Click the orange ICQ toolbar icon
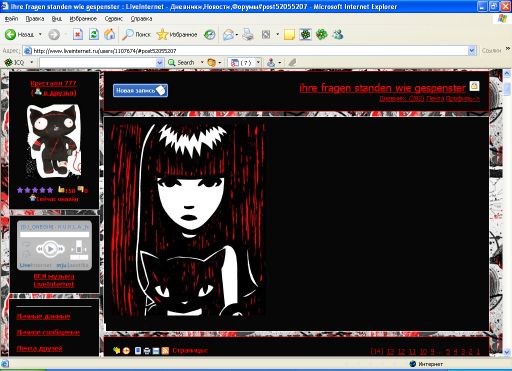 tap(212, 62)
